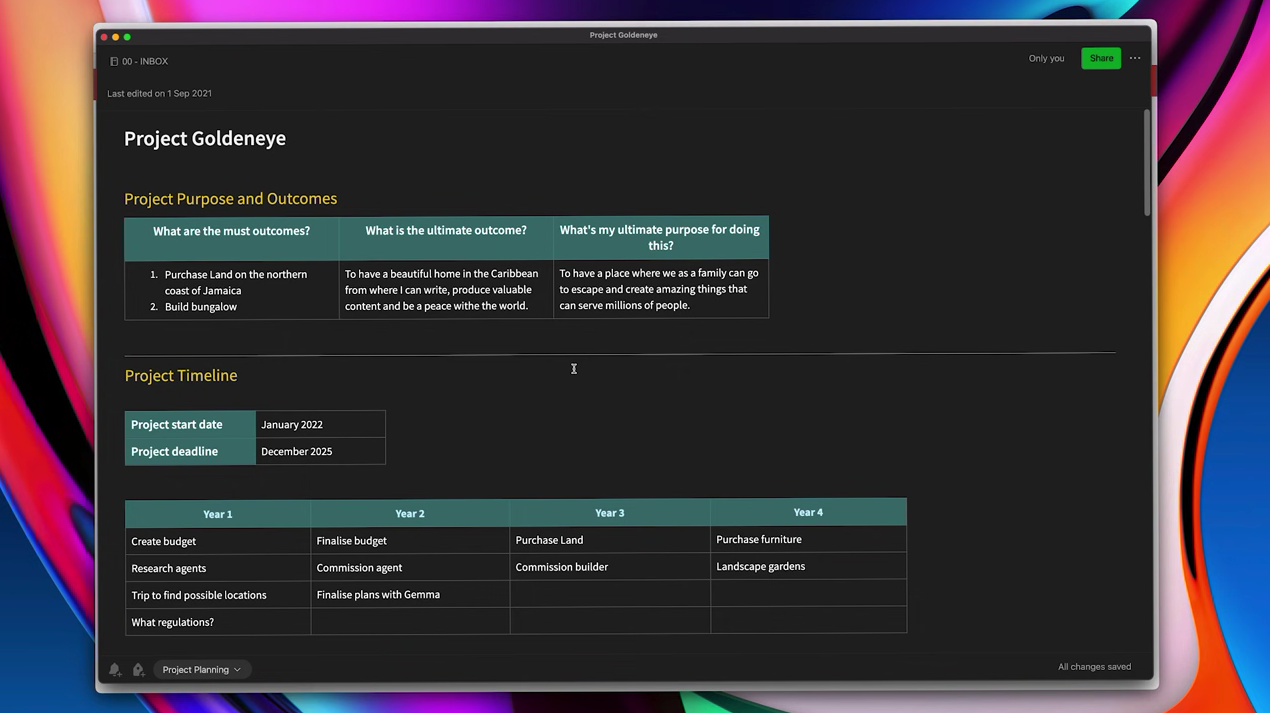1270x713 pixels.
Task: Click the Project Timeline heading
Action: (181, 376)
